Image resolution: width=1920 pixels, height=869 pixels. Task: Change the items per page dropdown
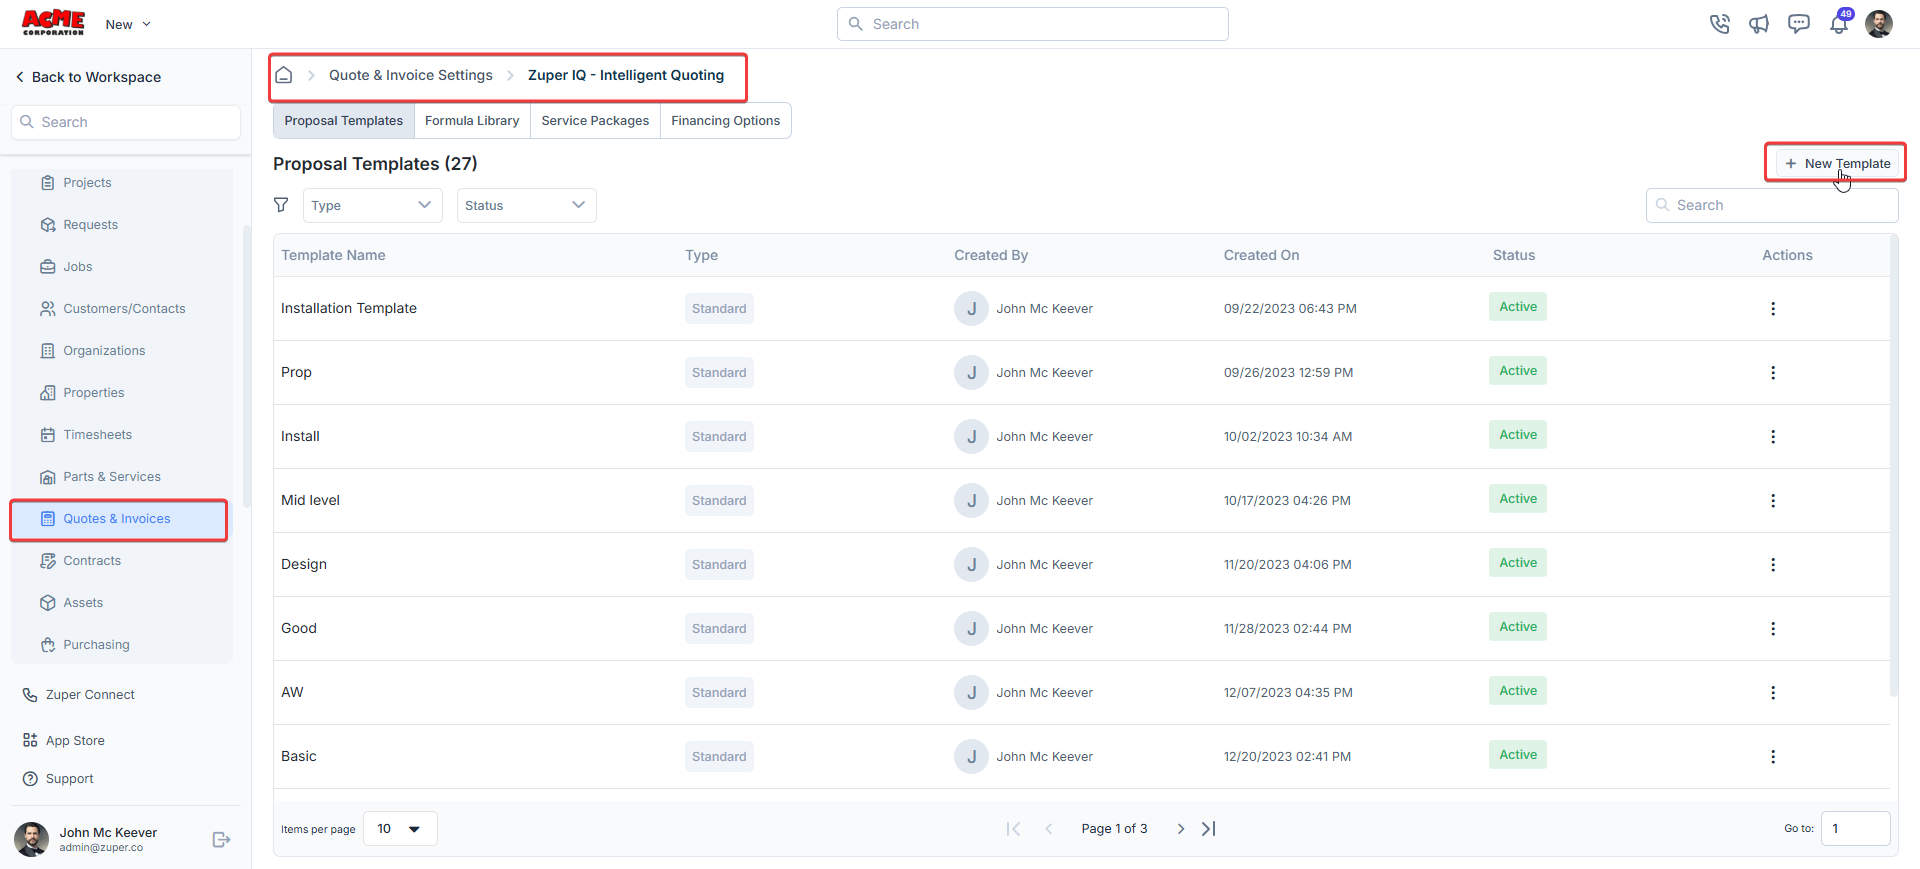tap(400, 829)
